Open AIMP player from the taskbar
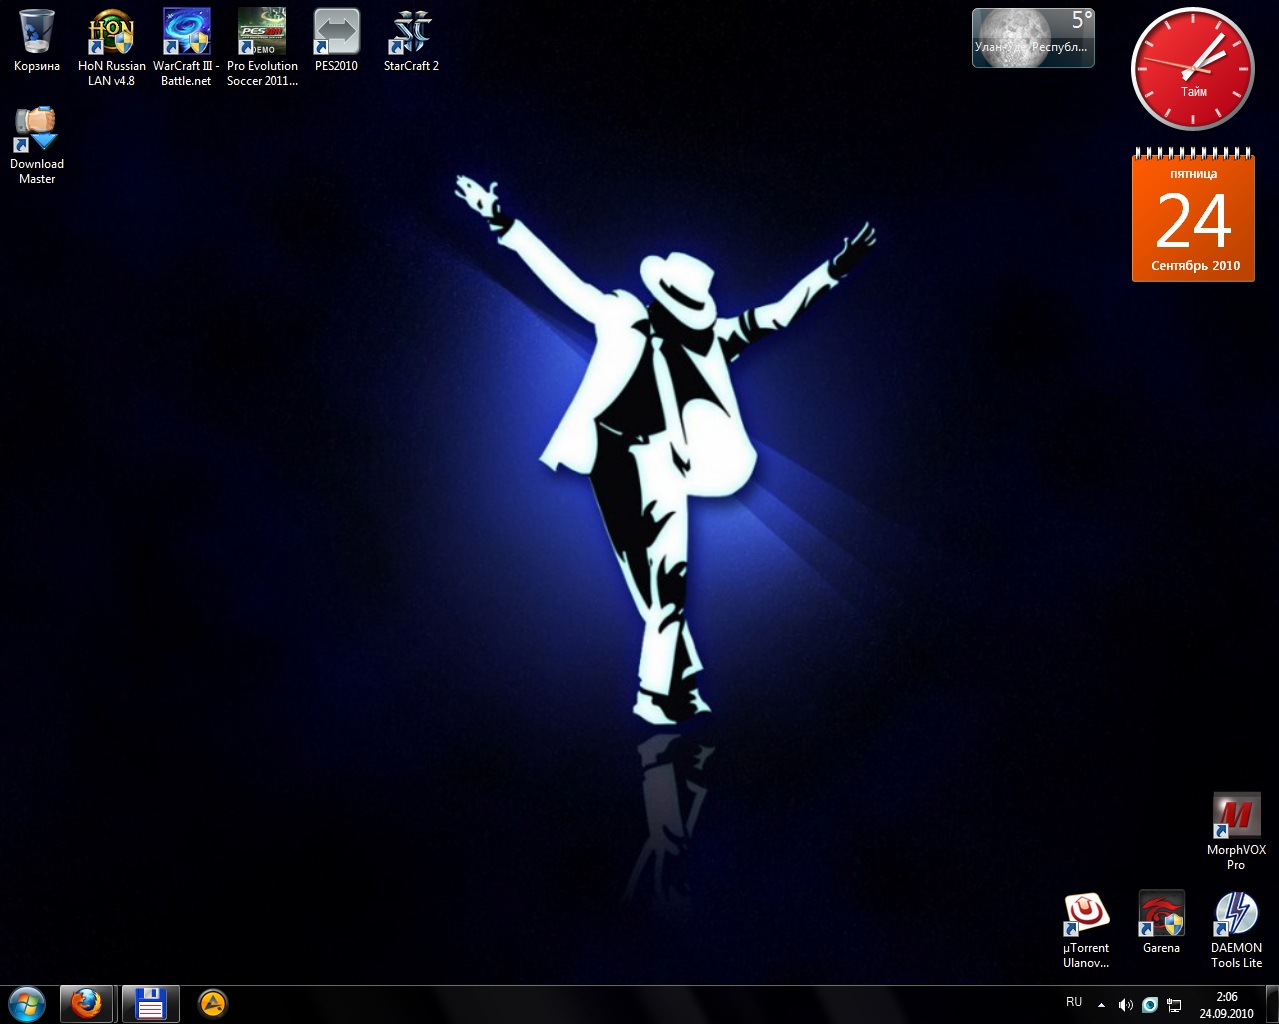The height and width of the screenshot is (1024, 1279). point(213,1003)
